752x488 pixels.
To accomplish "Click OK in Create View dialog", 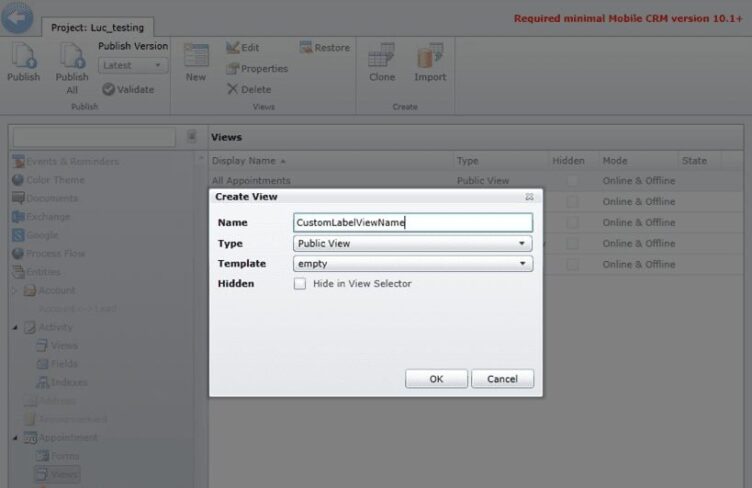I will [x=436, y=379].
